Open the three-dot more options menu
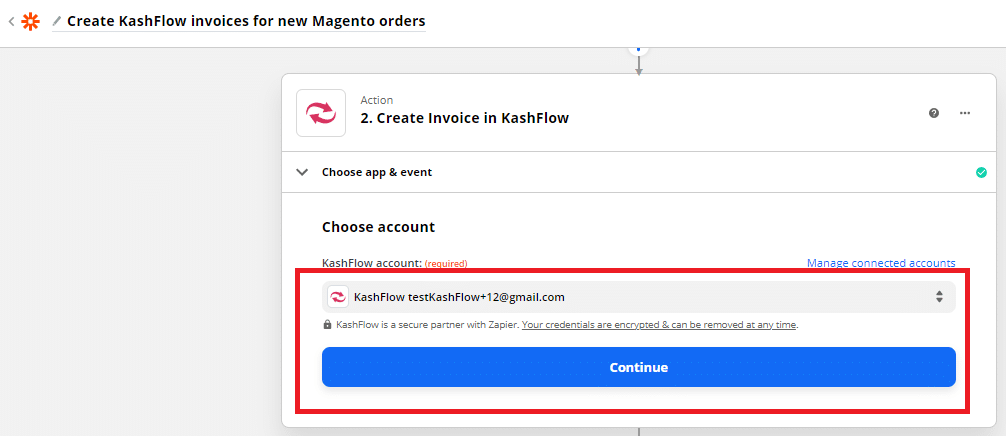The image size is (1006, 436). (x=965, y=113)
